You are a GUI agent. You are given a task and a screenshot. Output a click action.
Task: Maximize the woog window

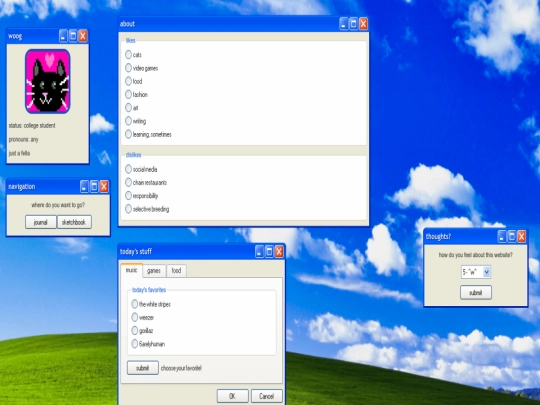(x=73, y=36)
